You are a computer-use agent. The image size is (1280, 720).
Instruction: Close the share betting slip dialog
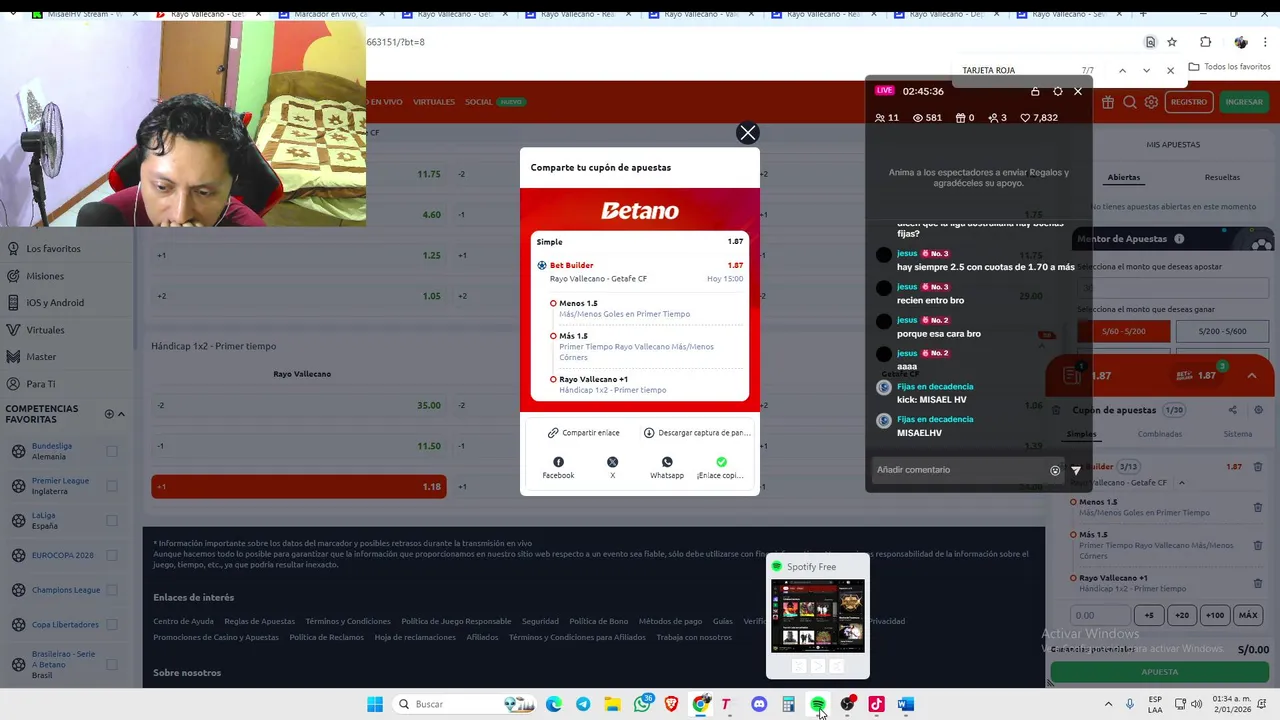pyautogui.click(x=747, y=133)
